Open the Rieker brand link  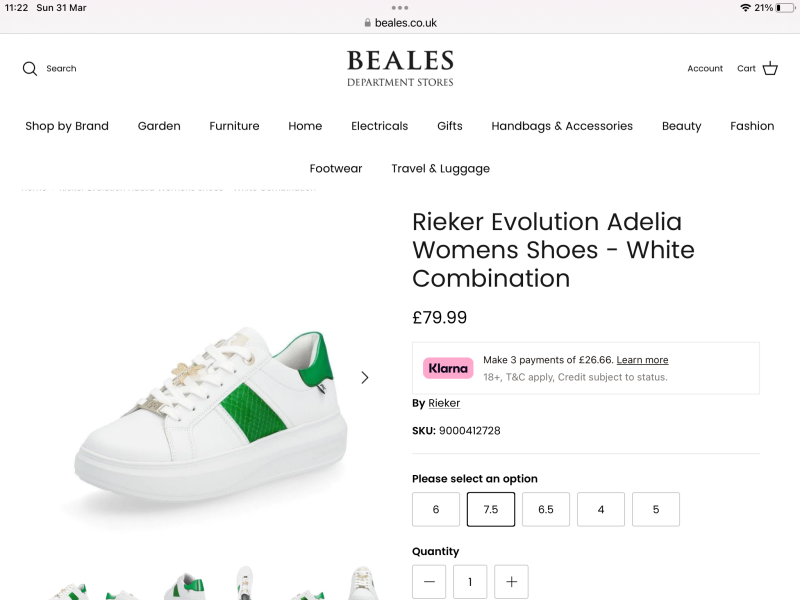[444, 403]
